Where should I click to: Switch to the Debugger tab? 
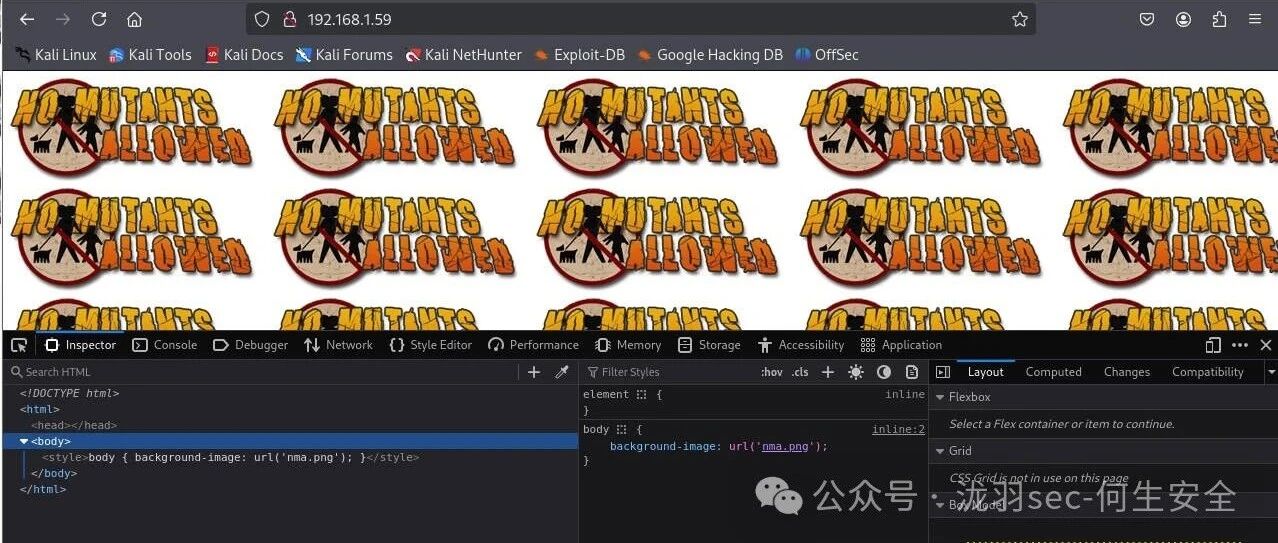(251, 345)
